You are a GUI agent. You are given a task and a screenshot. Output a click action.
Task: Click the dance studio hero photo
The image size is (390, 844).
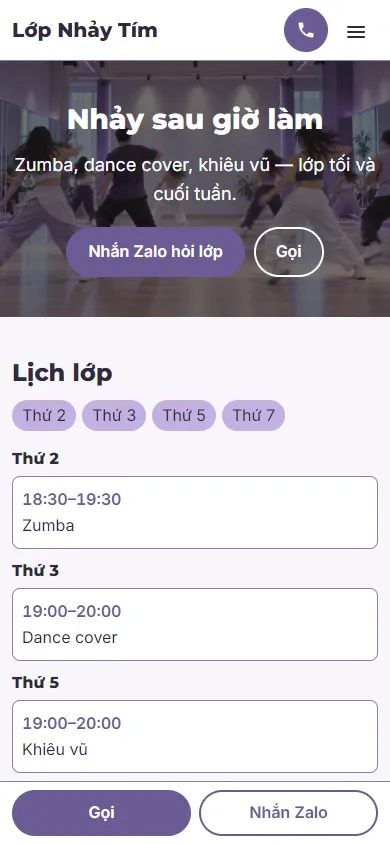(x=195, y=188)
